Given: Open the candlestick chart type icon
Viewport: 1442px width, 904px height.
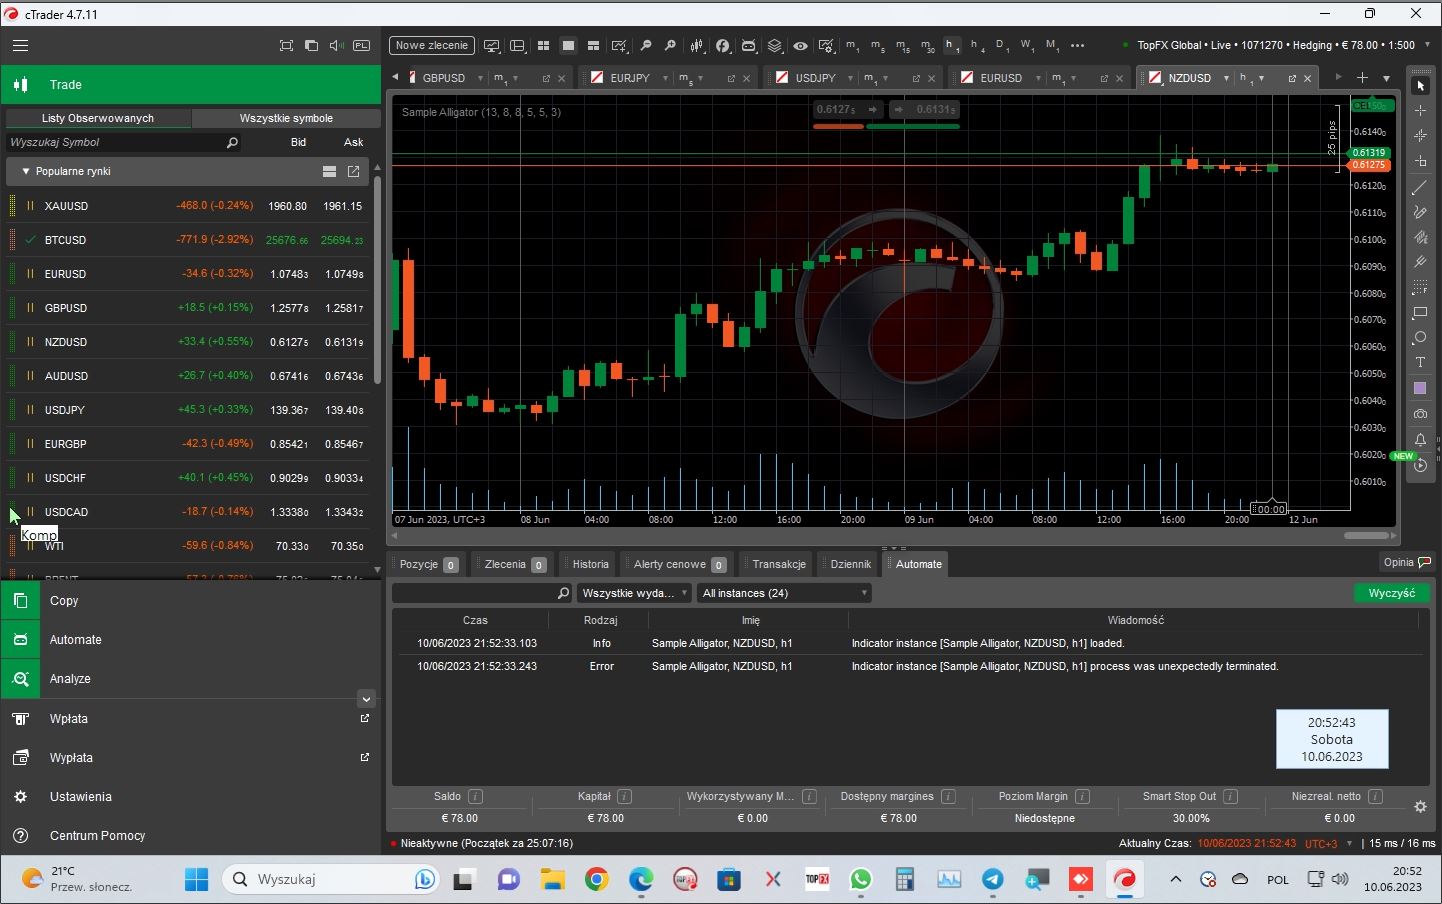Looking at the screenshot, I should click(x=697, y=45).
